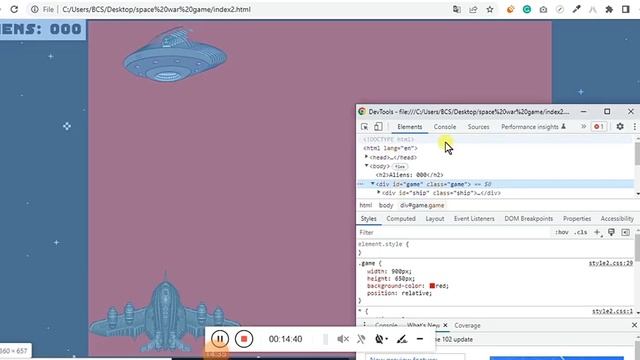Image resolution: width=640 pixels, height=360 pixels.
Task: Collapse the body element node
Action: pos(367,166)
